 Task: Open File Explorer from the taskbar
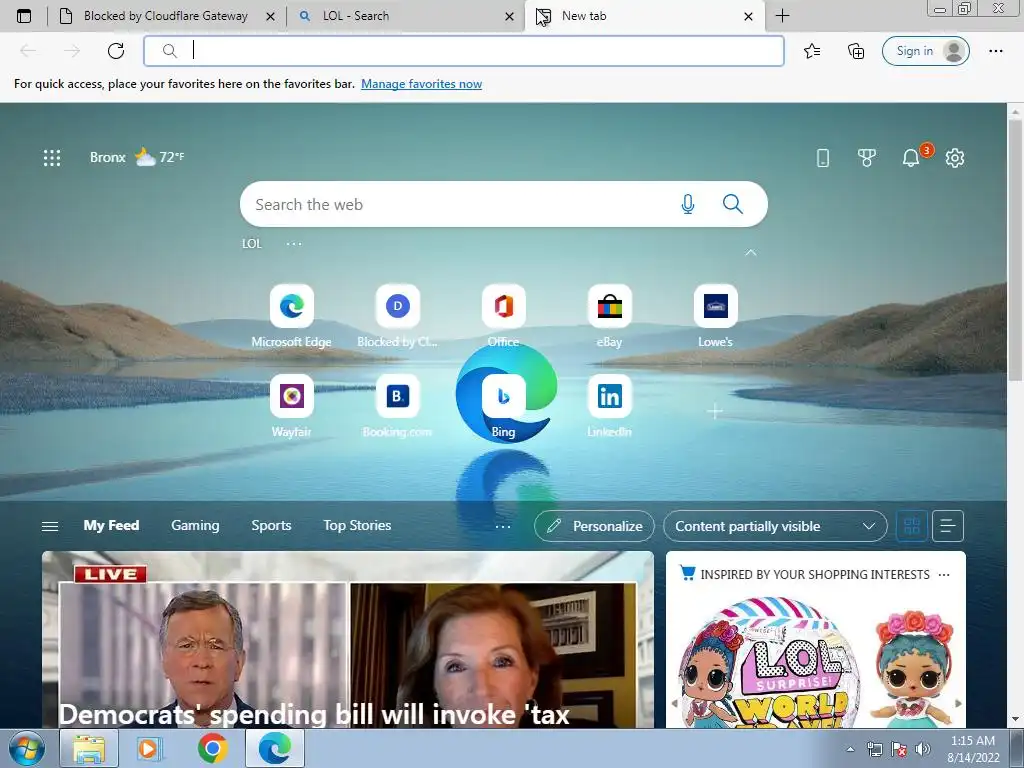pyautogui.click(x=89, y=748)
